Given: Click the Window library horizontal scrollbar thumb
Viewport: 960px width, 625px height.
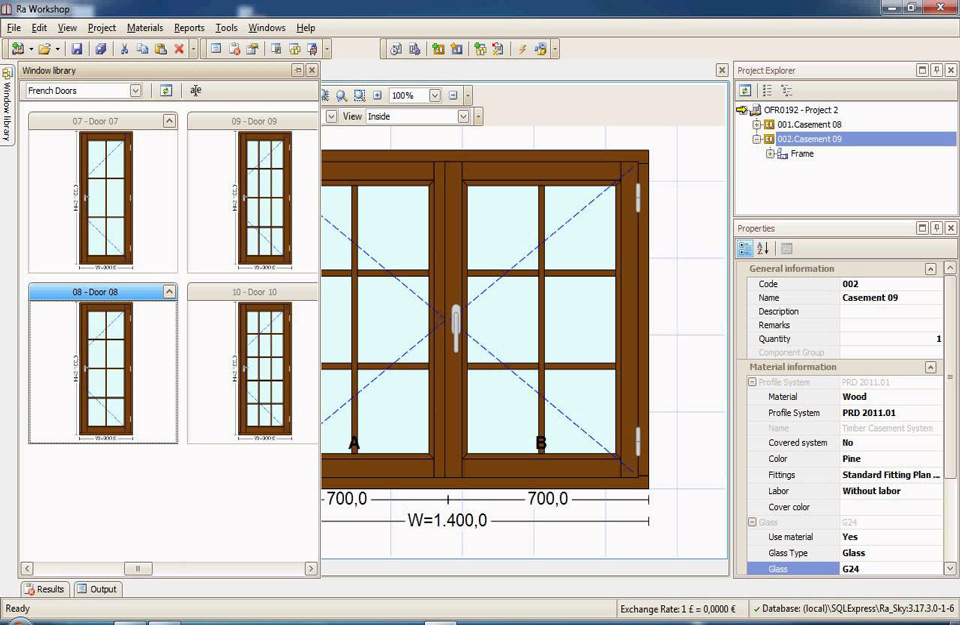Looking at the screenshot, I should coord(138,569).
